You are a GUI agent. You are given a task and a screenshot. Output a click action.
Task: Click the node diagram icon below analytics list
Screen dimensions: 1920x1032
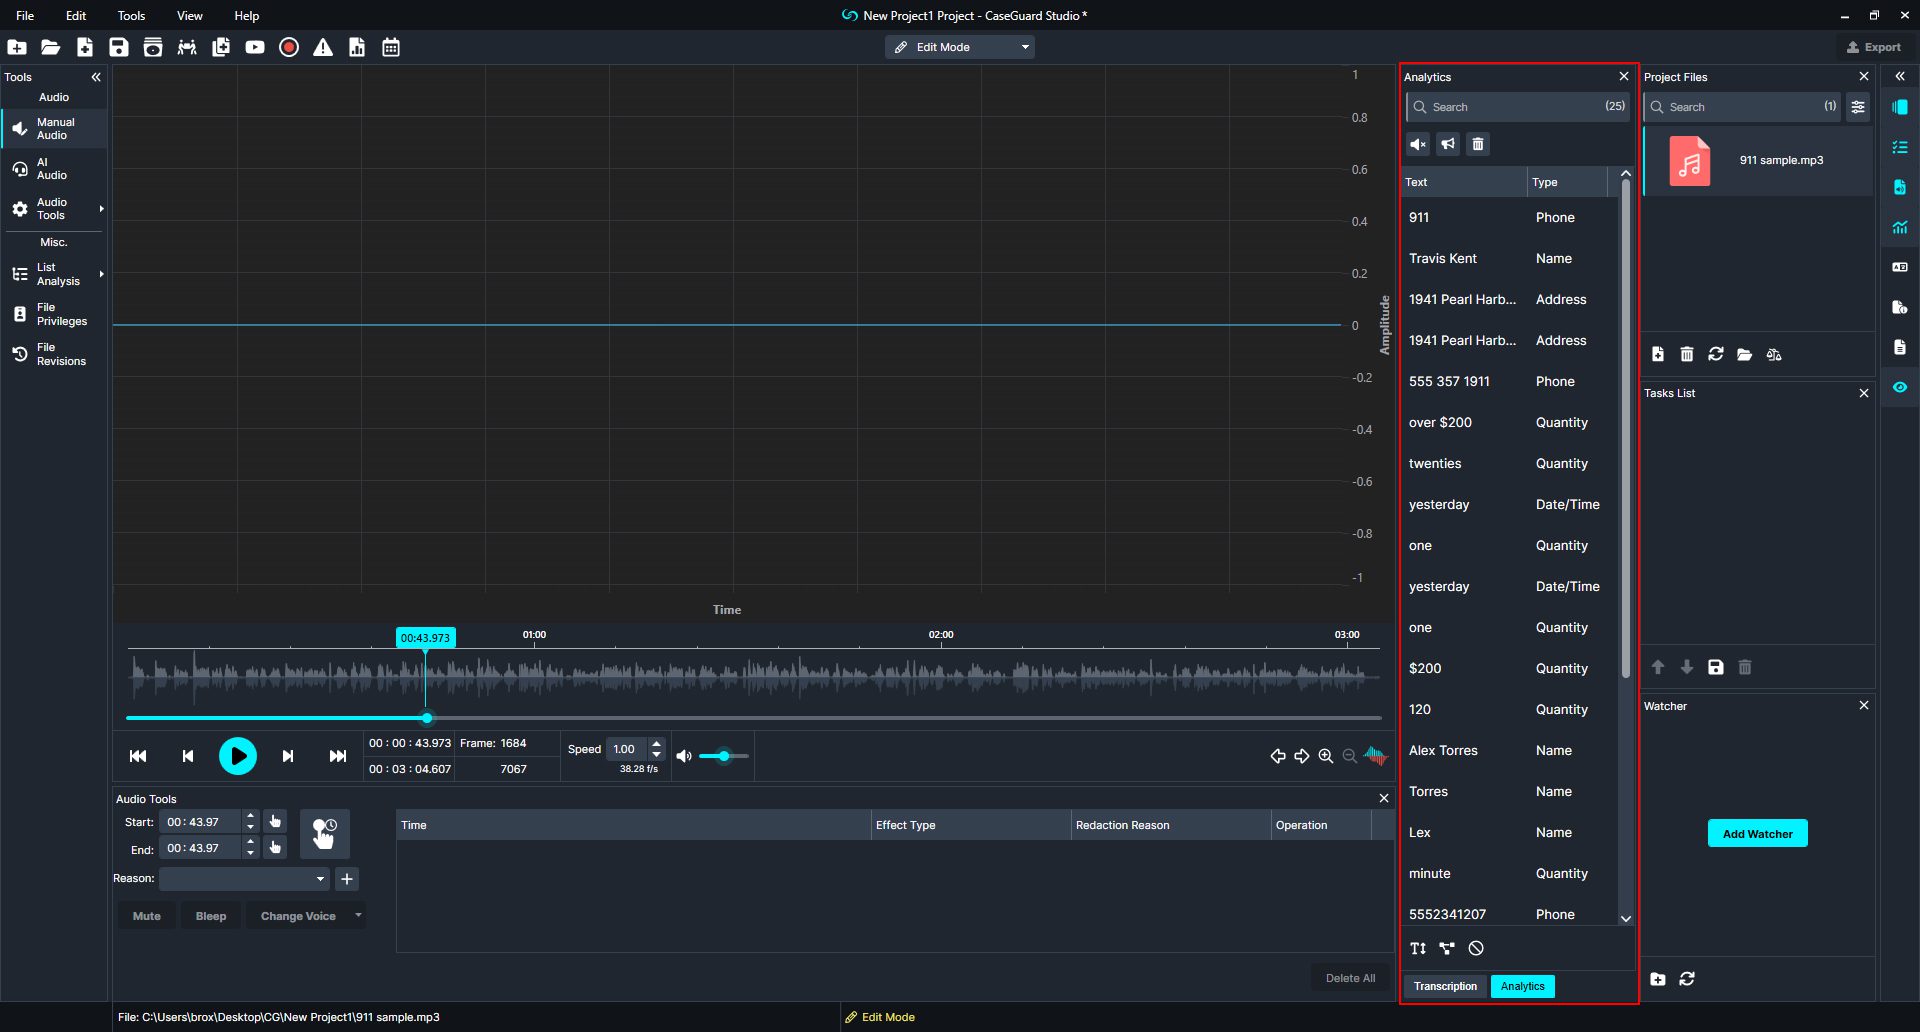[x=1447, y=948]
